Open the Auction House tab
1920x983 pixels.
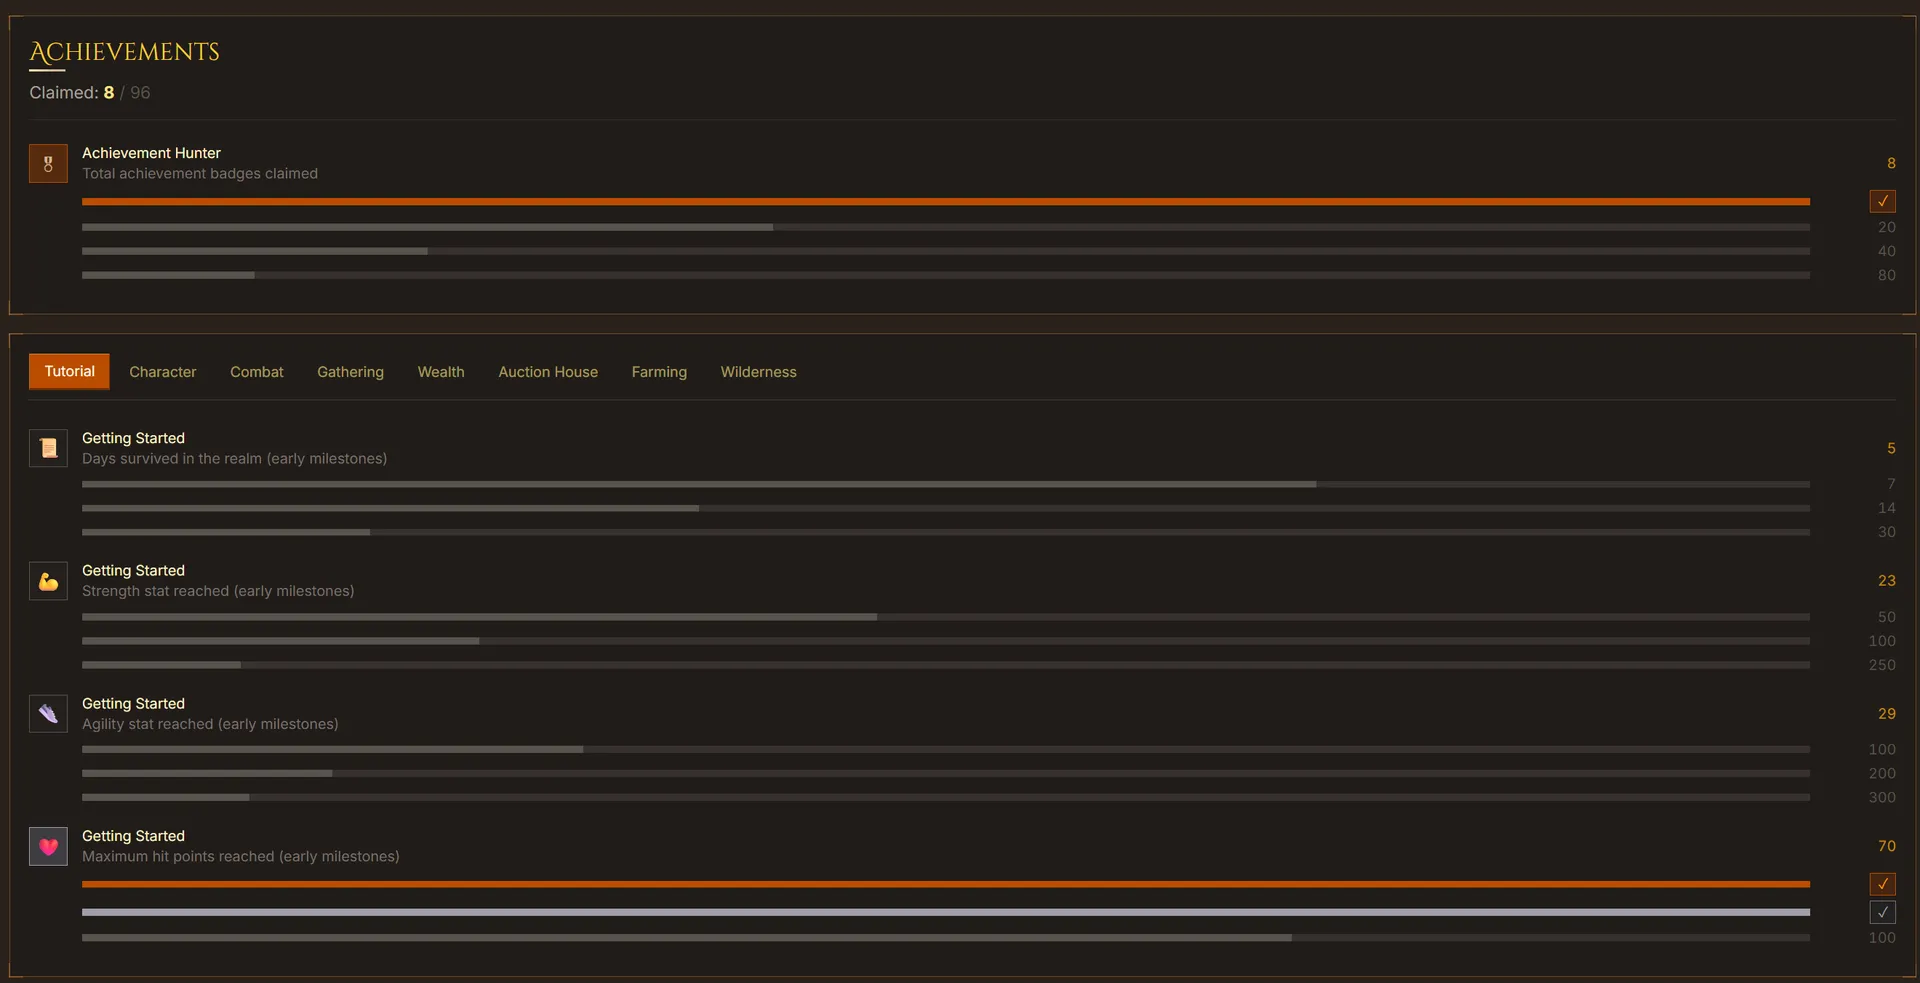[548, 372]
